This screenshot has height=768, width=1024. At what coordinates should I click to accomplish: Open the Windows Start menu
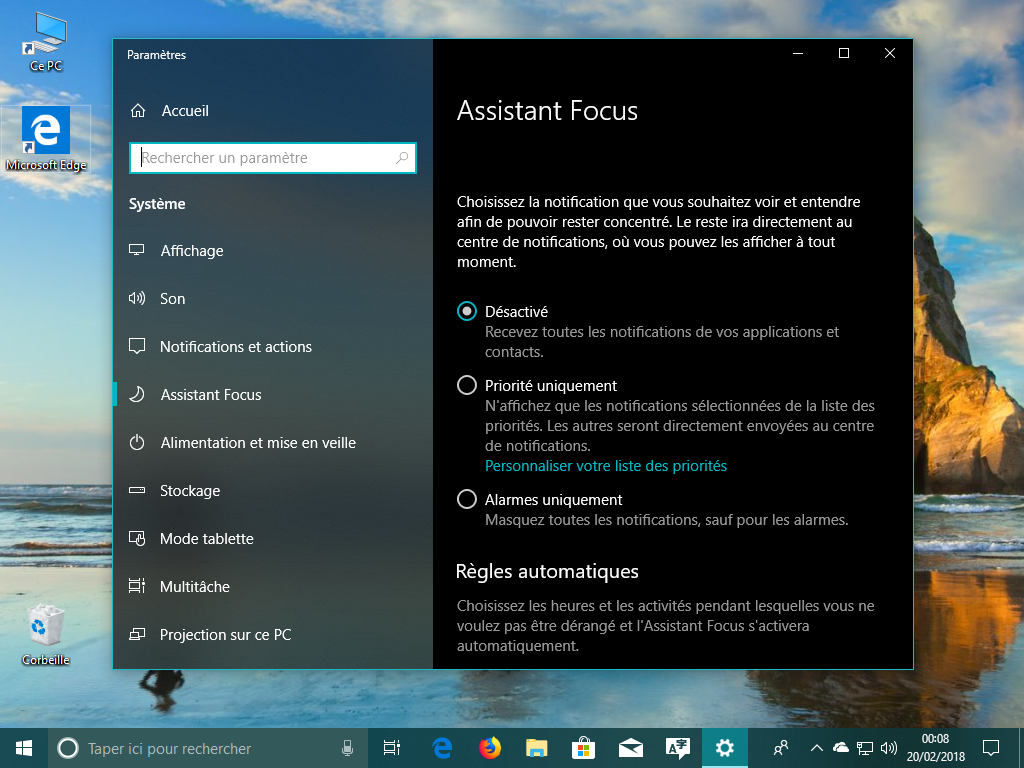tap(24, 748)
